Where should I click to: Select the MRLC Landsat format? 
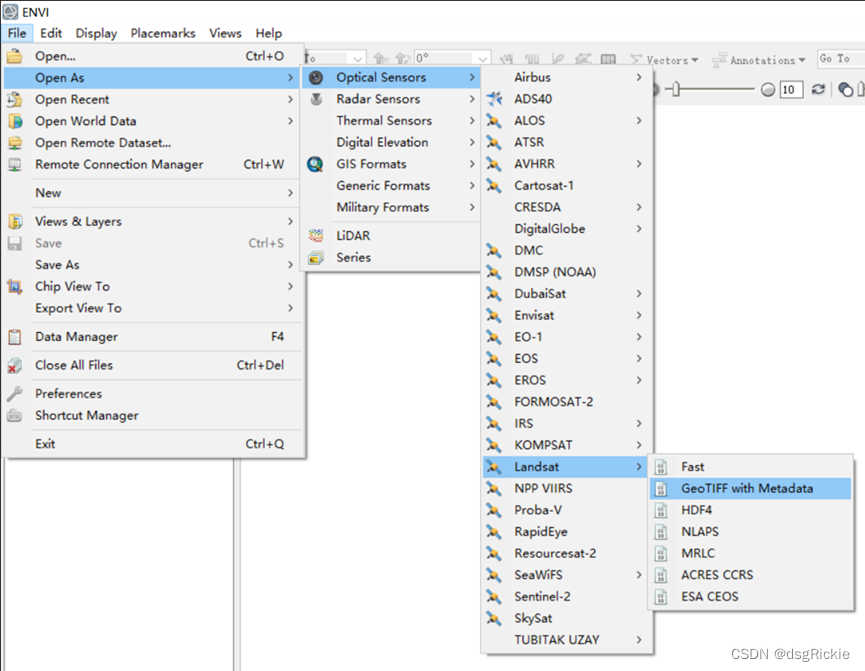coord(750,553)
